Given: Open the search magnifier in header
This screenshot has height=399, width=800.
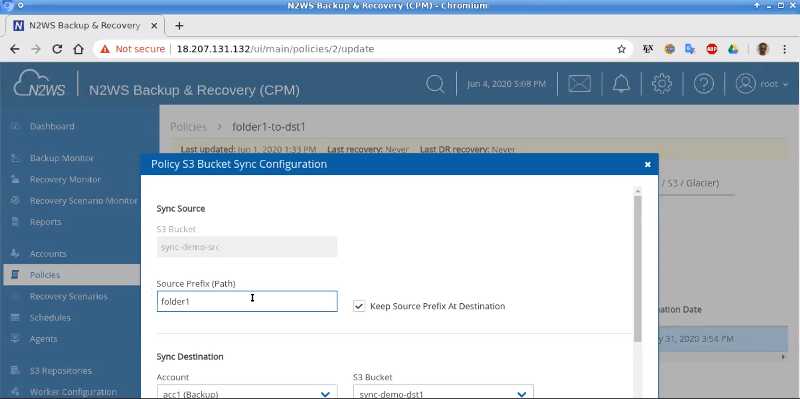Looking at the screenshot, I should (435, 84).
